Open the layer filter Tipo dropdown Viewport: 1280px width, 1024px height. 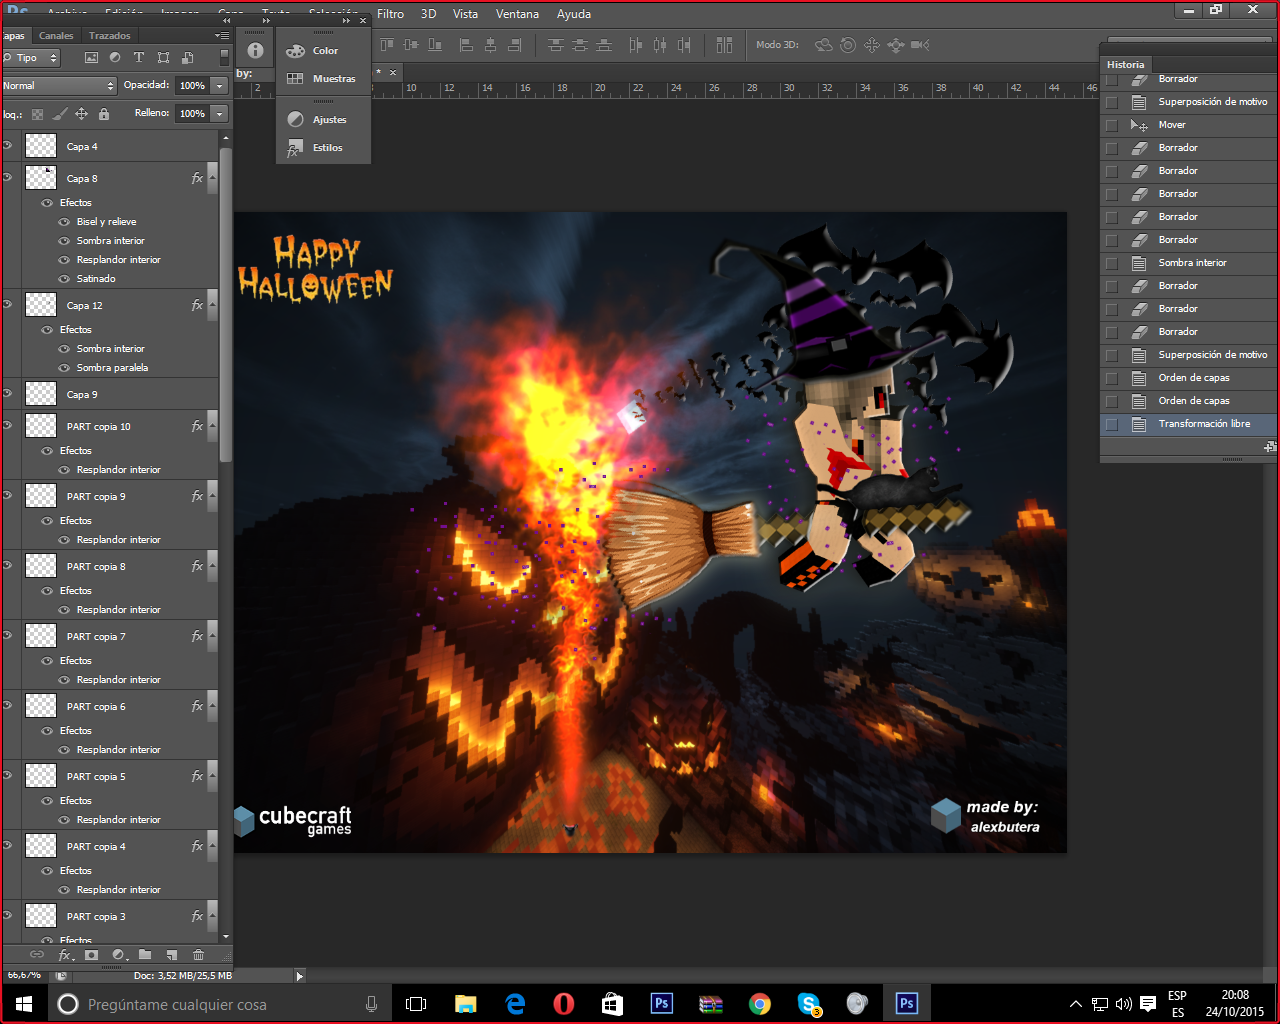pos(32,58)
